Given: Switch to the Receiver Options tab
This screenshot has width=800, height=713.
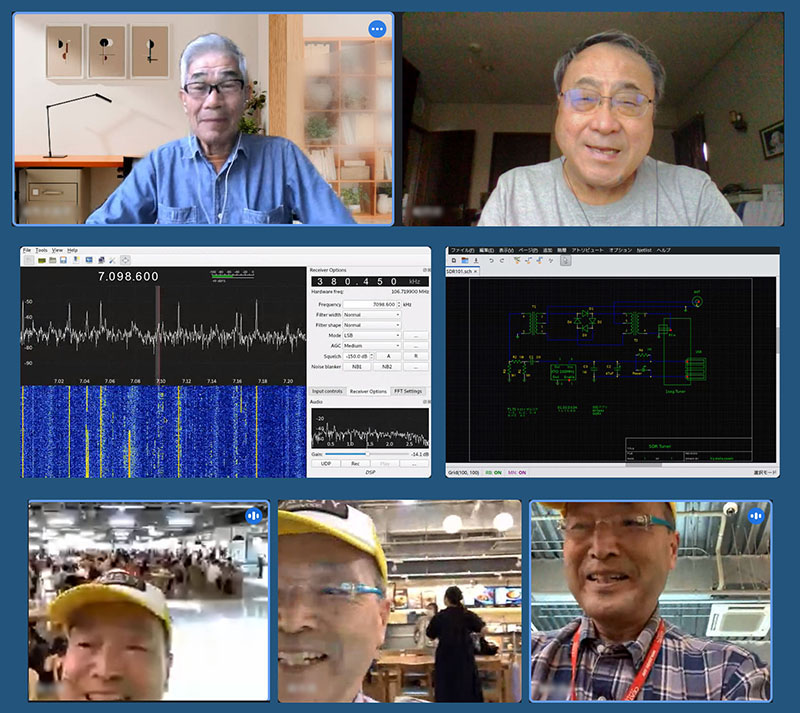Looking at the screenshot, I should coord(368,391).
